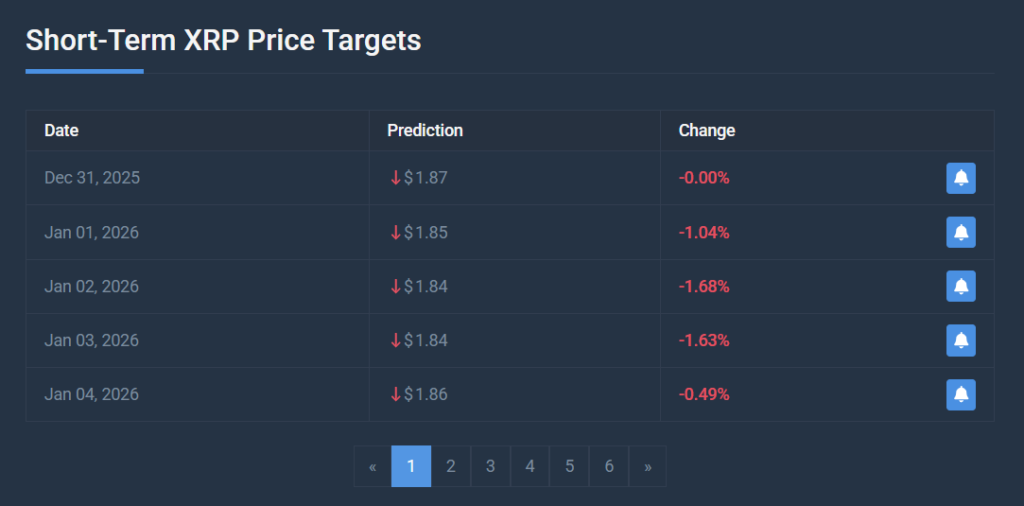The image size is (1024, 506).
Task: Click the alert bell for Dec 31, 2025
Action: 960,178
